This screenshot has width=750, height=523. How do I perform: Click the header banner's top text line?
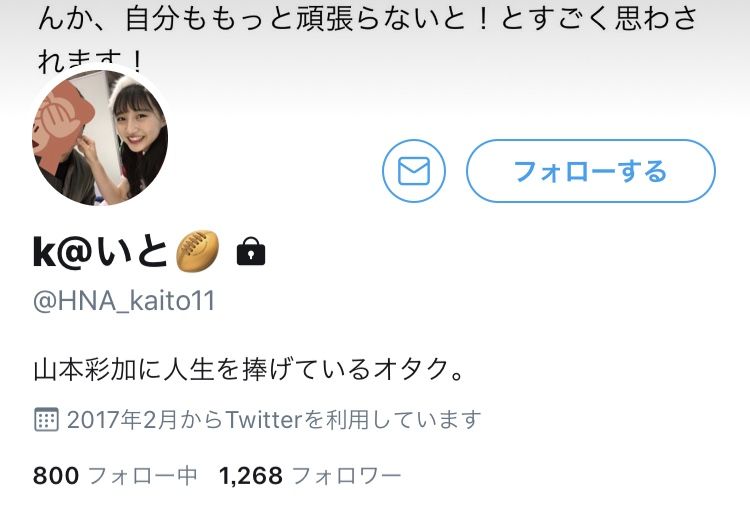[367, 18]
